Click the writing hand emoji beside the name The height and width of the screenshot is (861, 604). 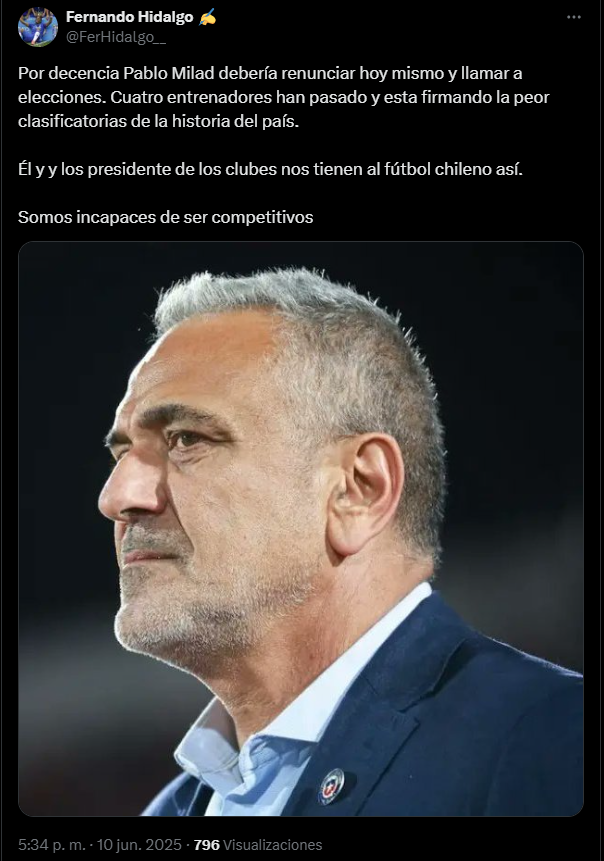click(x=207, y=18)
